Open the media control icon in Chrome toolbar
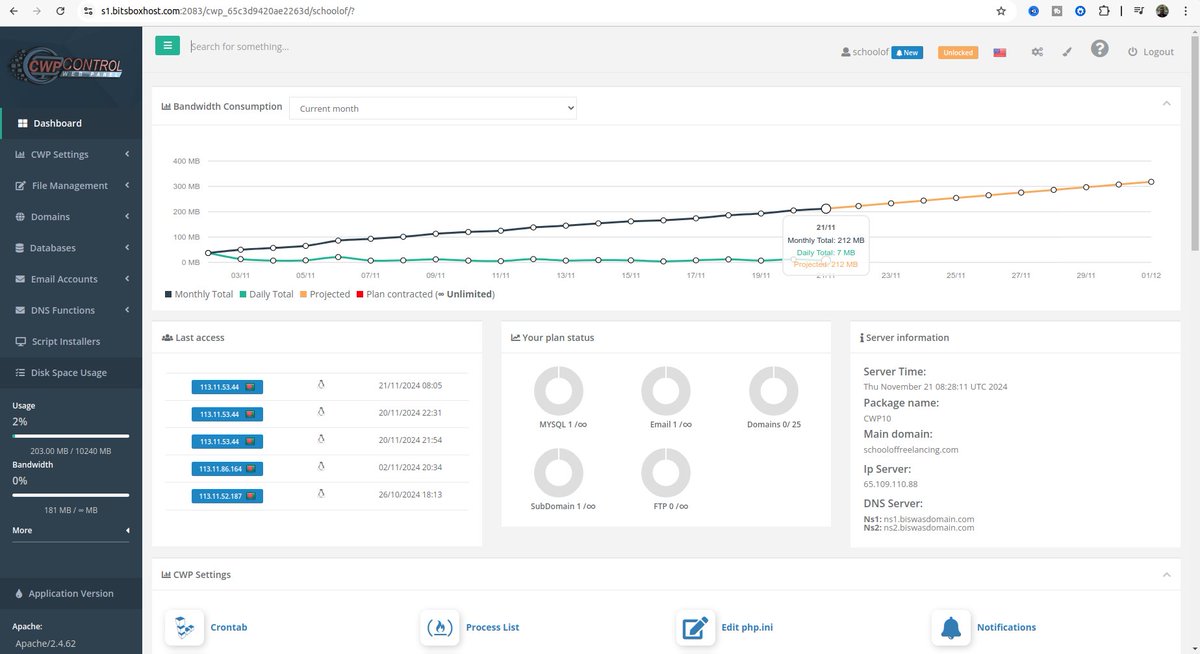Image resolution: width=1200 pixels, height=654 pixels. click(x=1138, y=11)
